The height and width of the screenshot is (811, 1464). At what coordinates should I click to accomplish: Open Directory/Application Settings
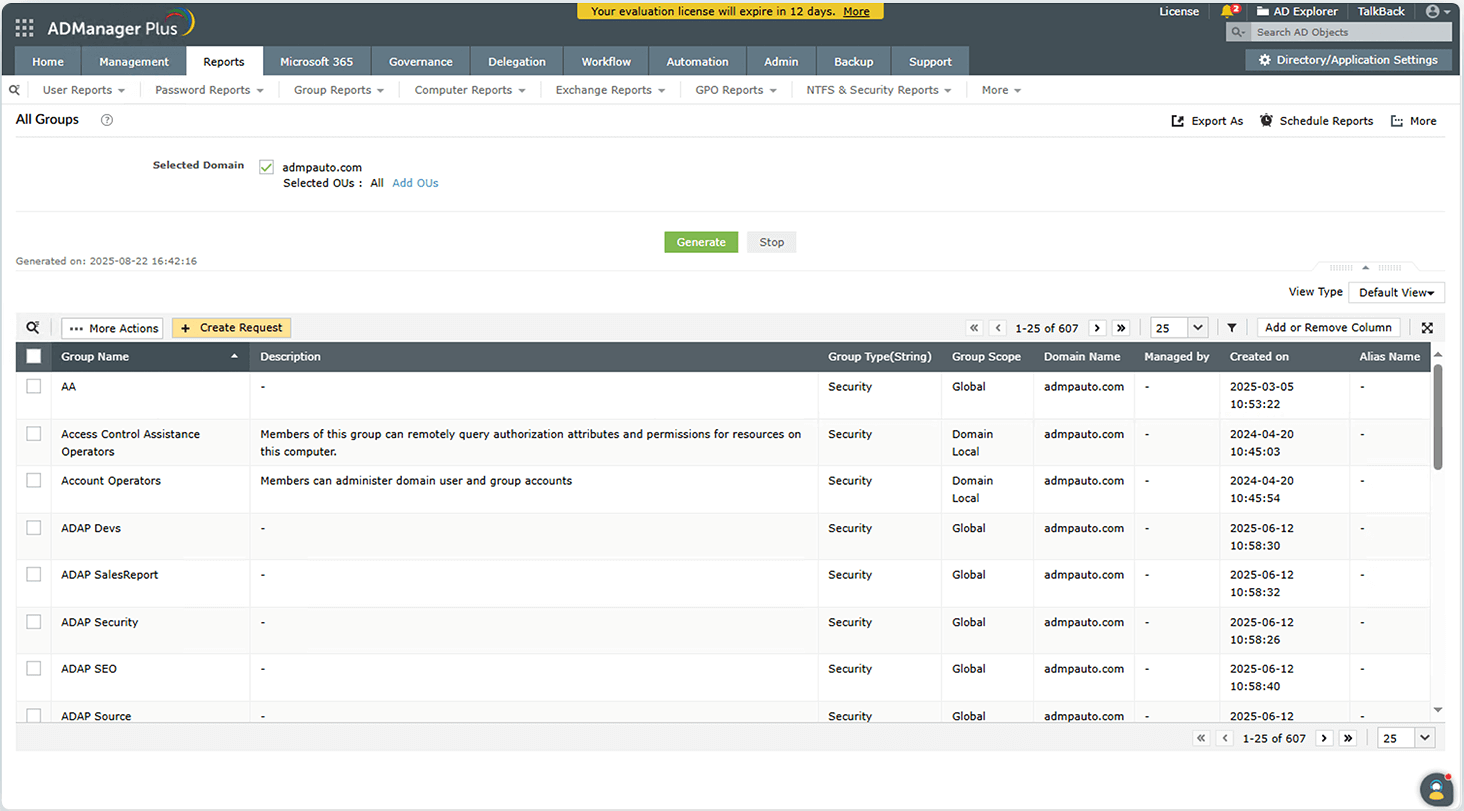tap(1348, 60)
